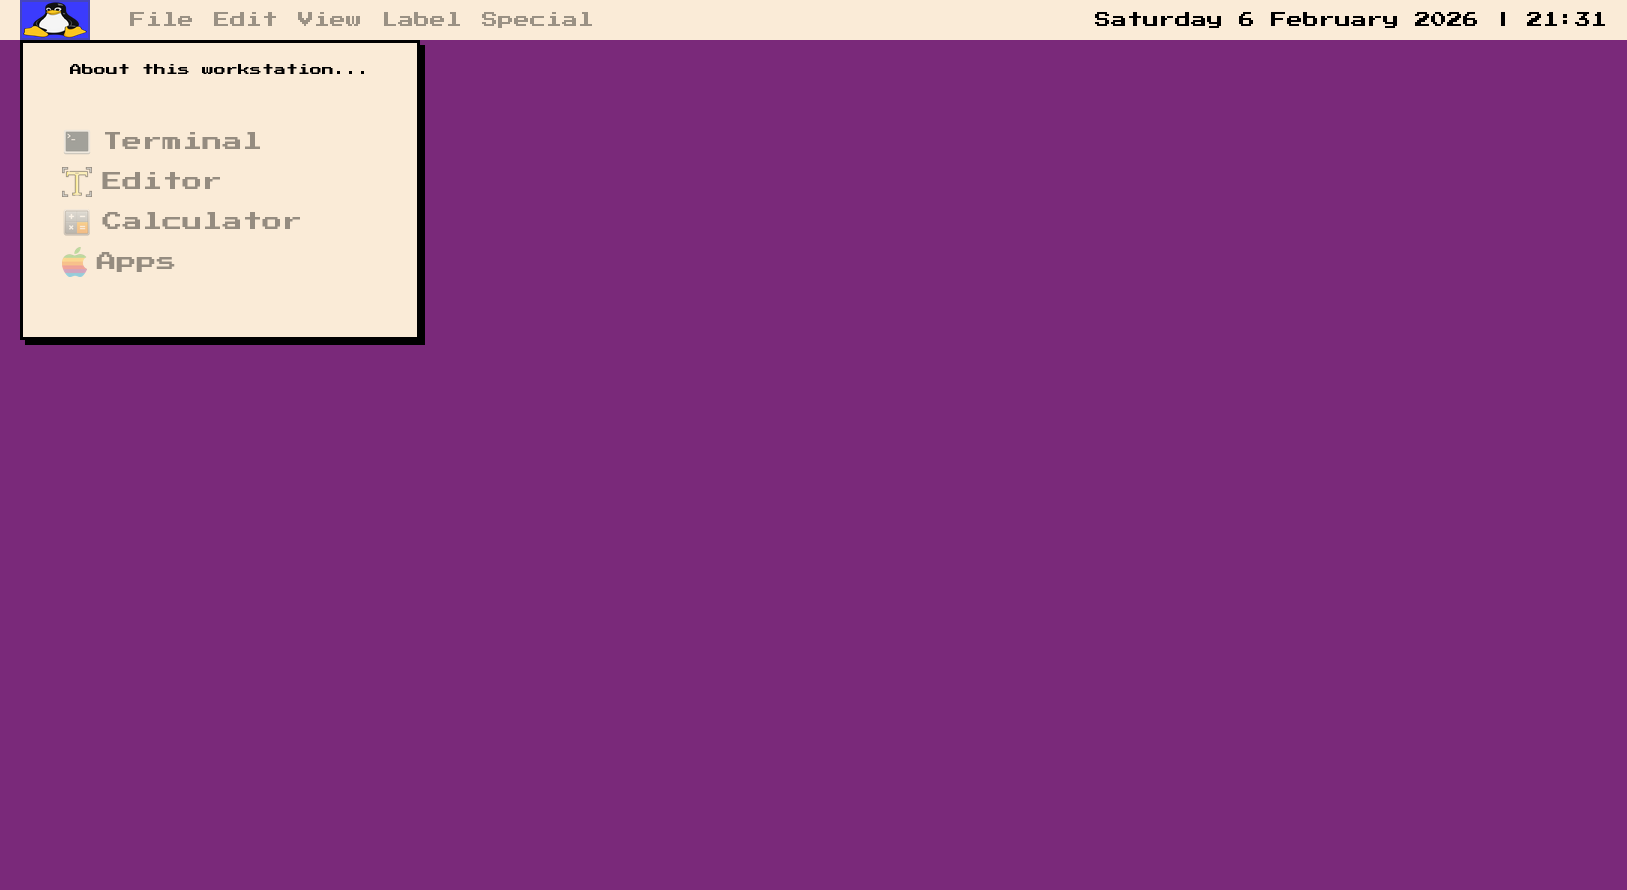Click the Calculator icon in the menu
The image size is (1627, 890).
pos(77,222)
